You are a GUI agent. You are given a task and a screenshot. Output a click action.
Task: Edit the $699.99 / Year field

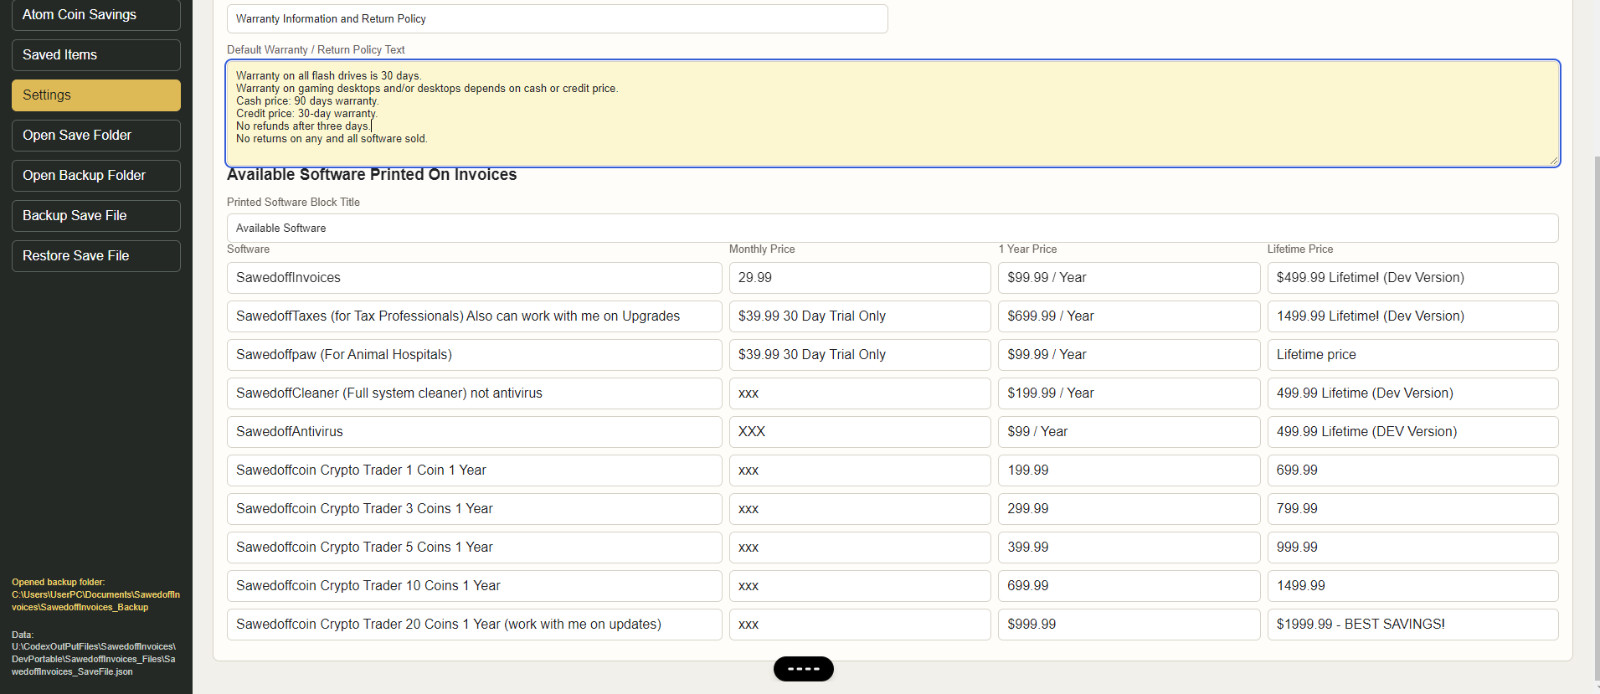1129,316
